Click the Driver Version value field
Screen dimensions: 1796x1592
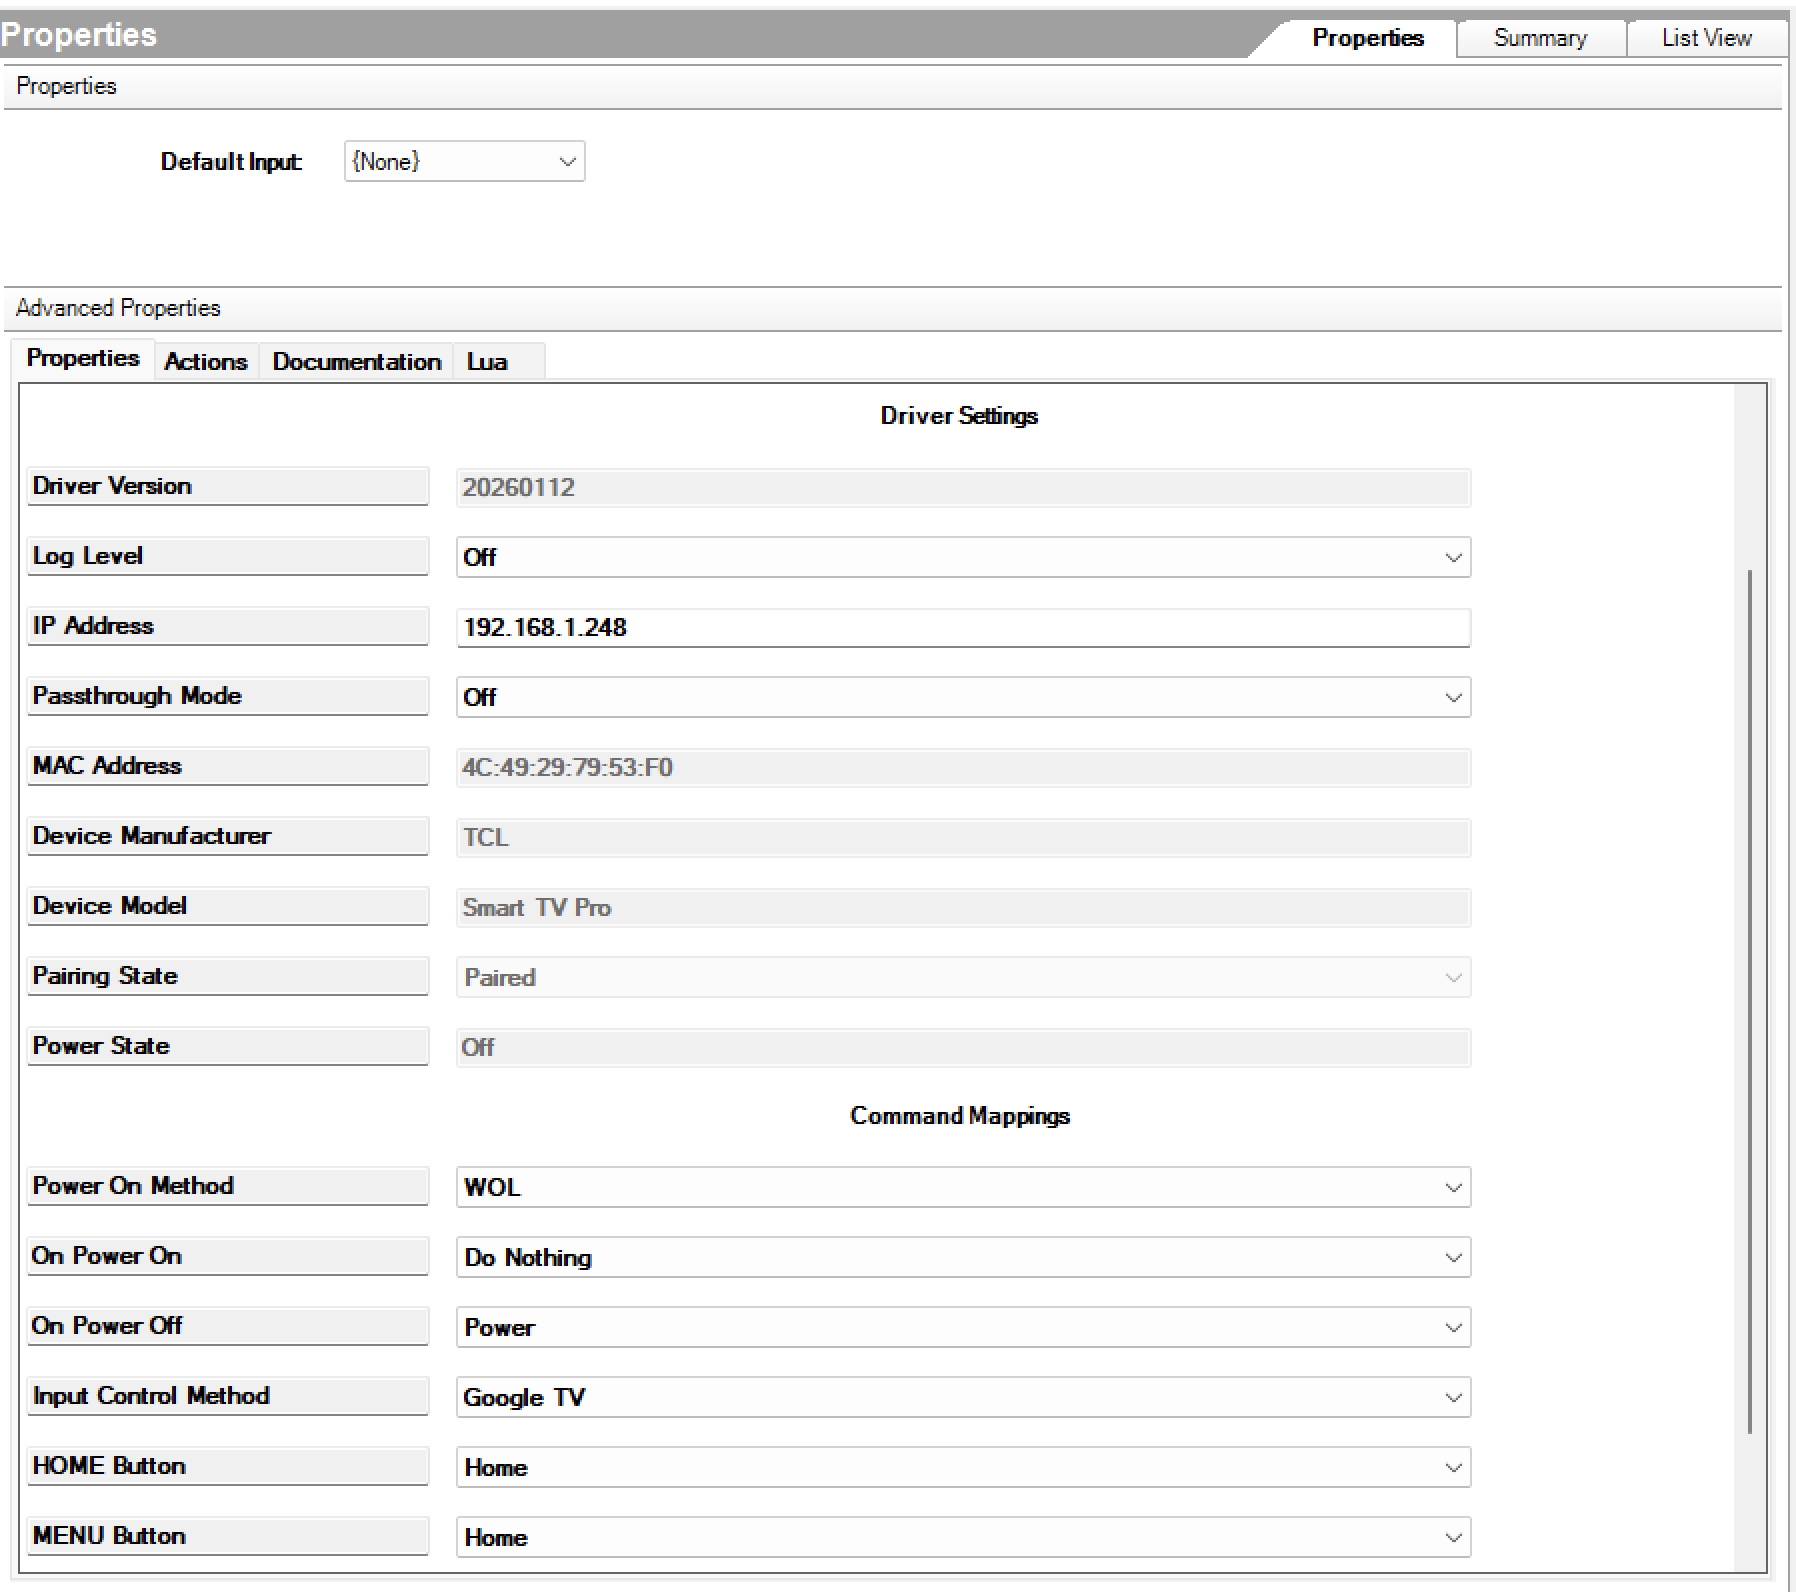[x=962, y=487]
